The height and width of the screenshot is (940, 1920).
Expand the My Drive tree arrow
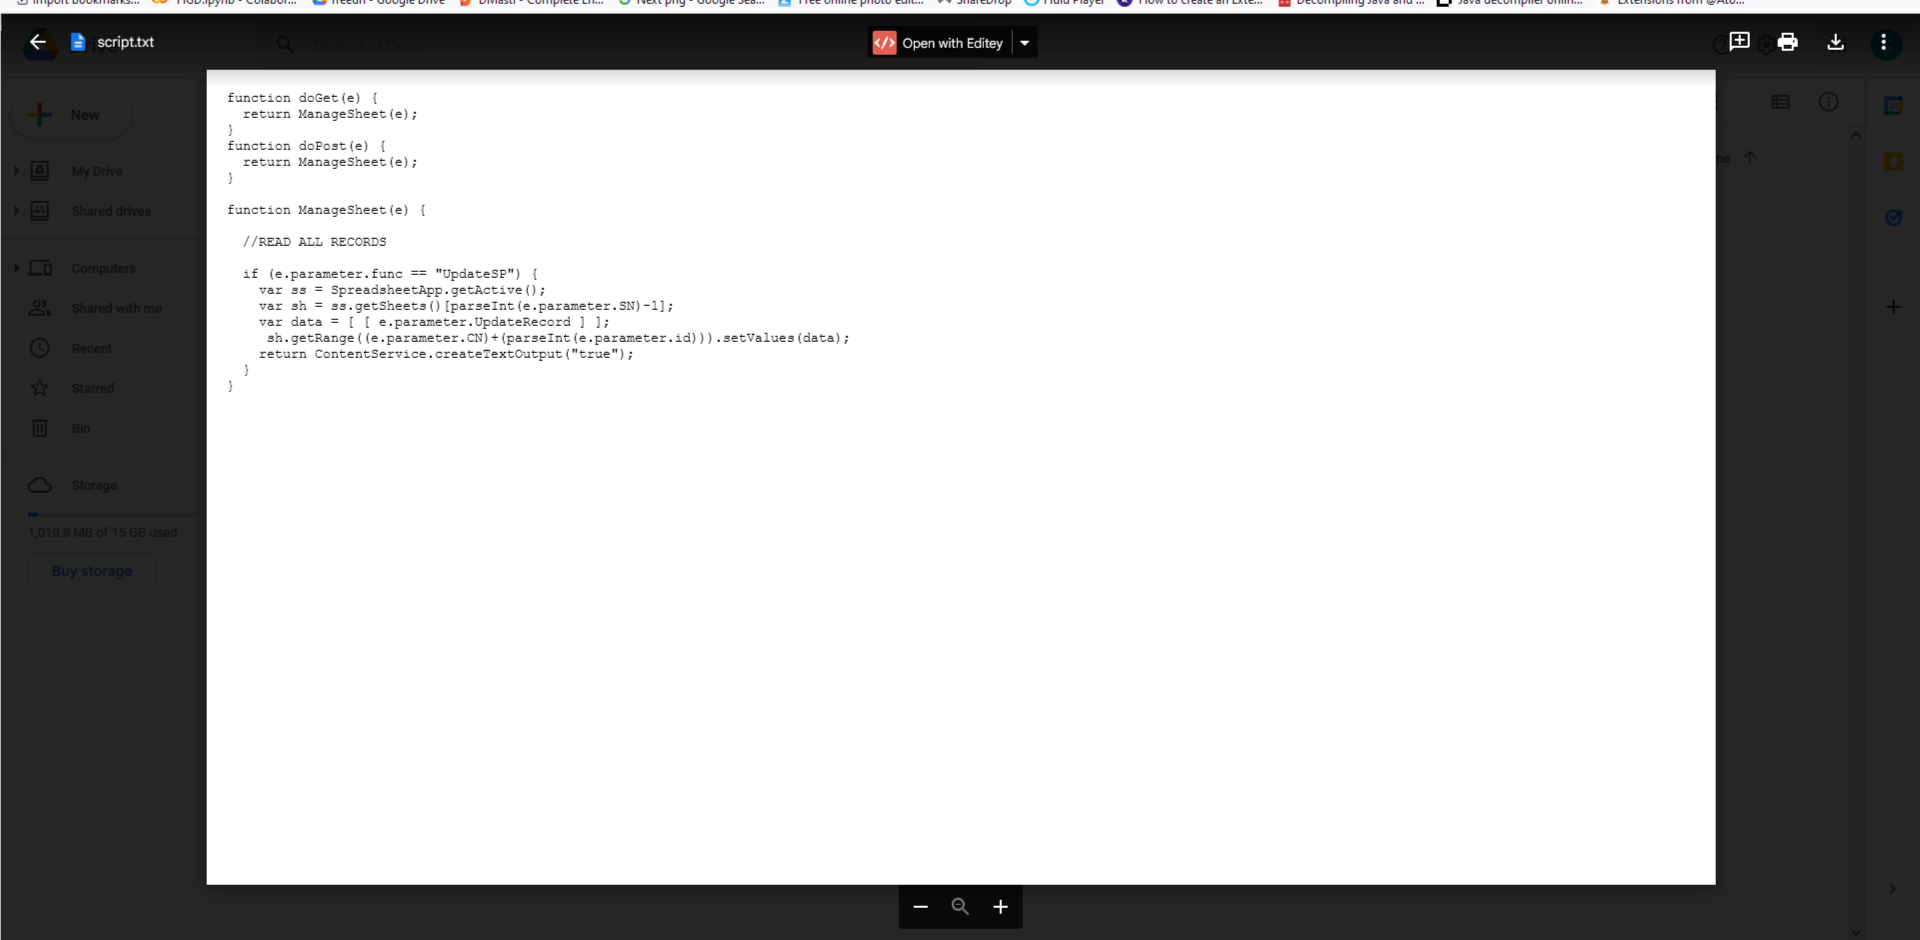pos(17,171)
